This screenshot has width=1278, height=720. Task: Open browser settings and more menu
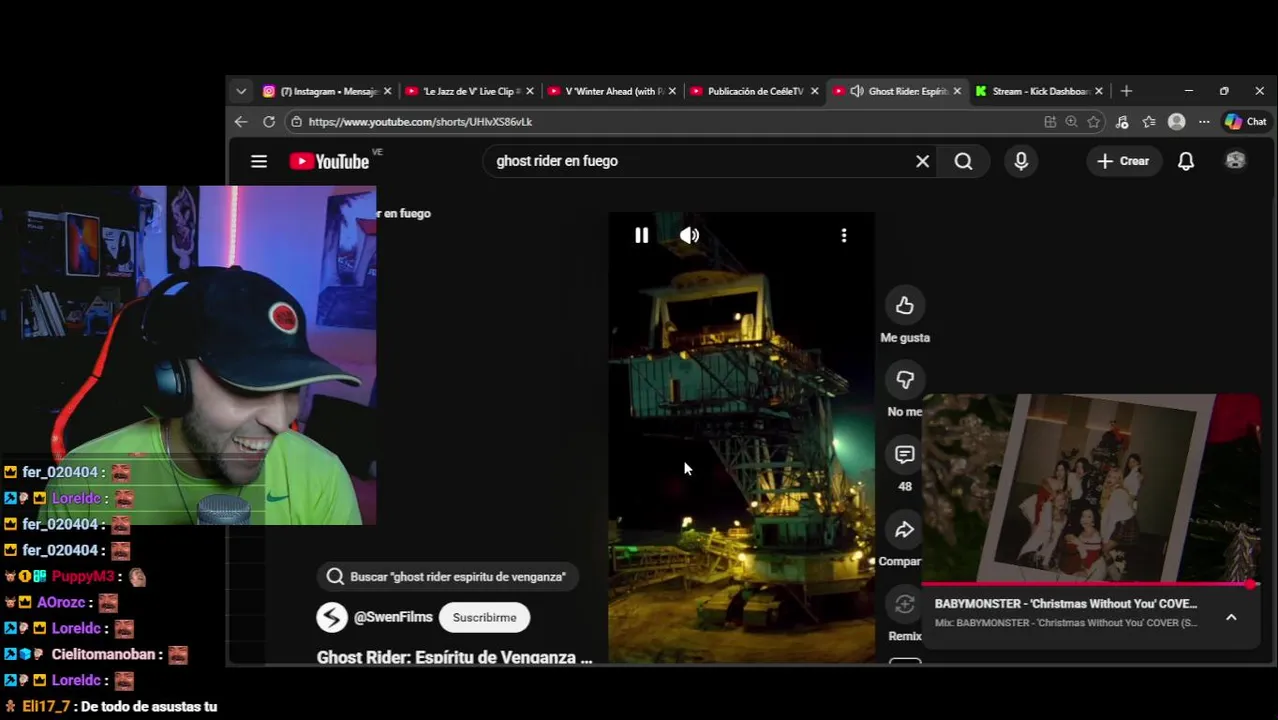[x=1204, y=121]
